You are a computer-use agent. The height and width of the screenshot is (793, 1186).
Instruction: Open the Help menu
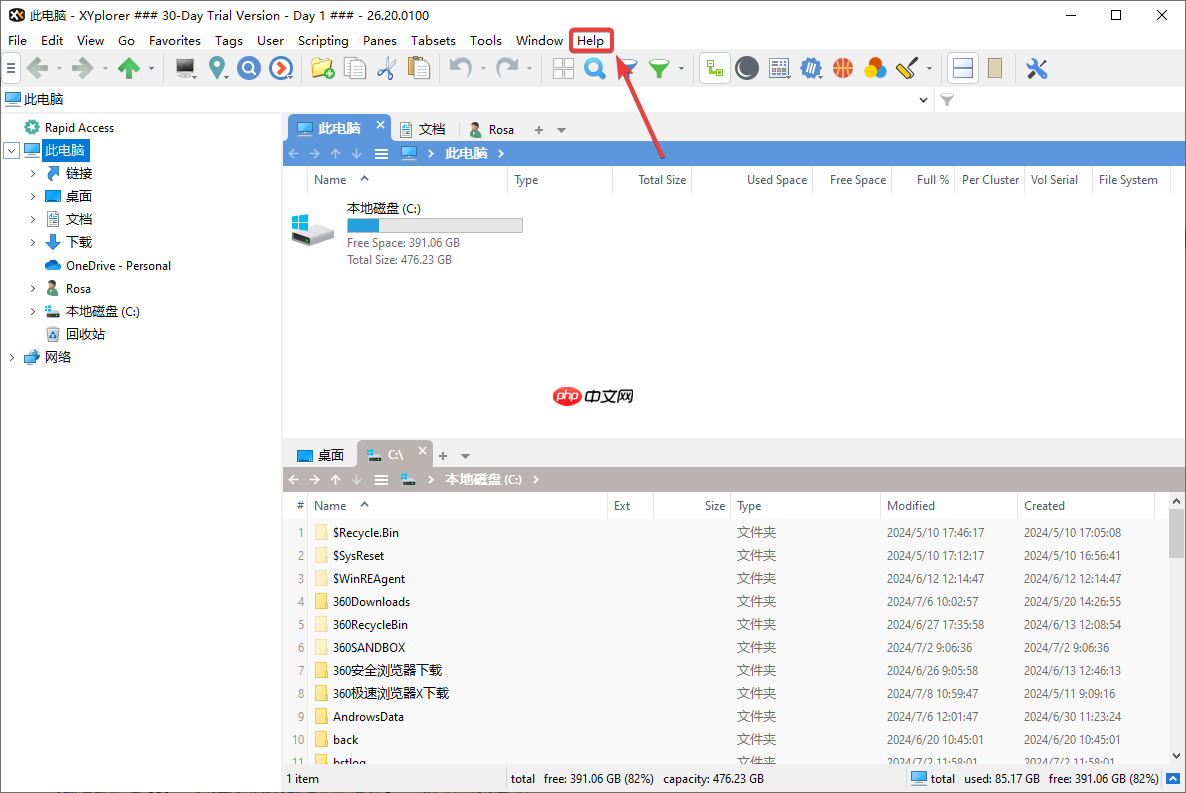pyautogui.click(x=590, y=40)
